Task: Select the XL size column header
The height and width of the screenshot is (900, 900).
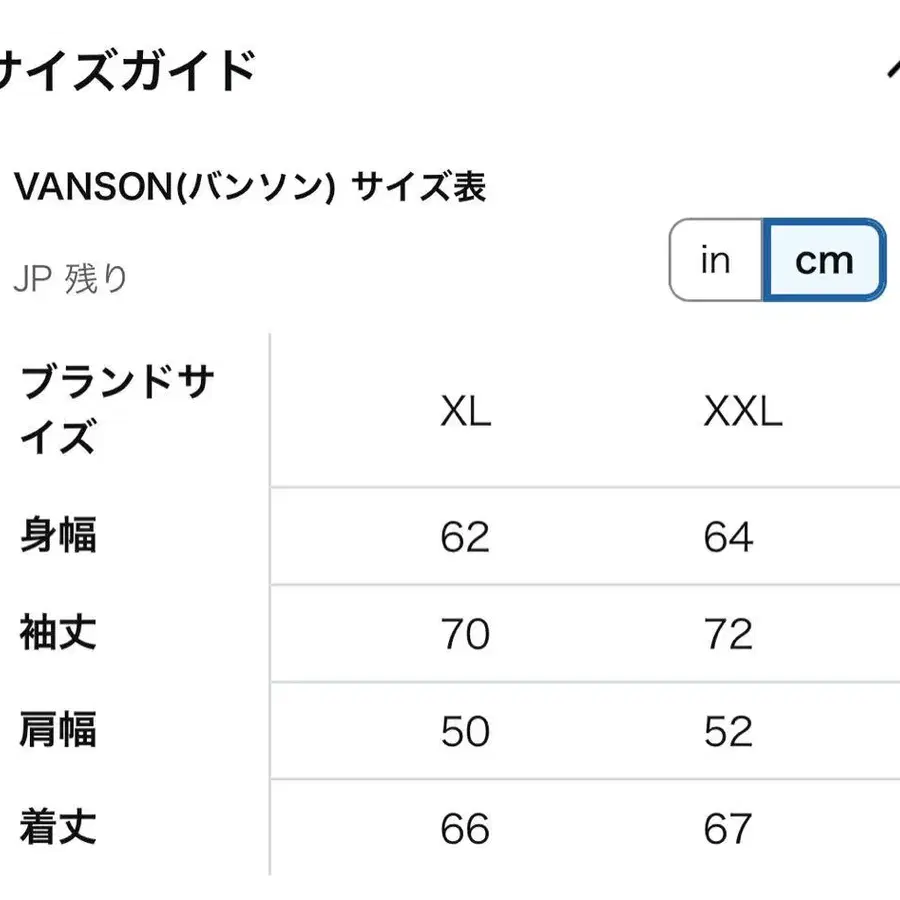Action: click(465, 412)
